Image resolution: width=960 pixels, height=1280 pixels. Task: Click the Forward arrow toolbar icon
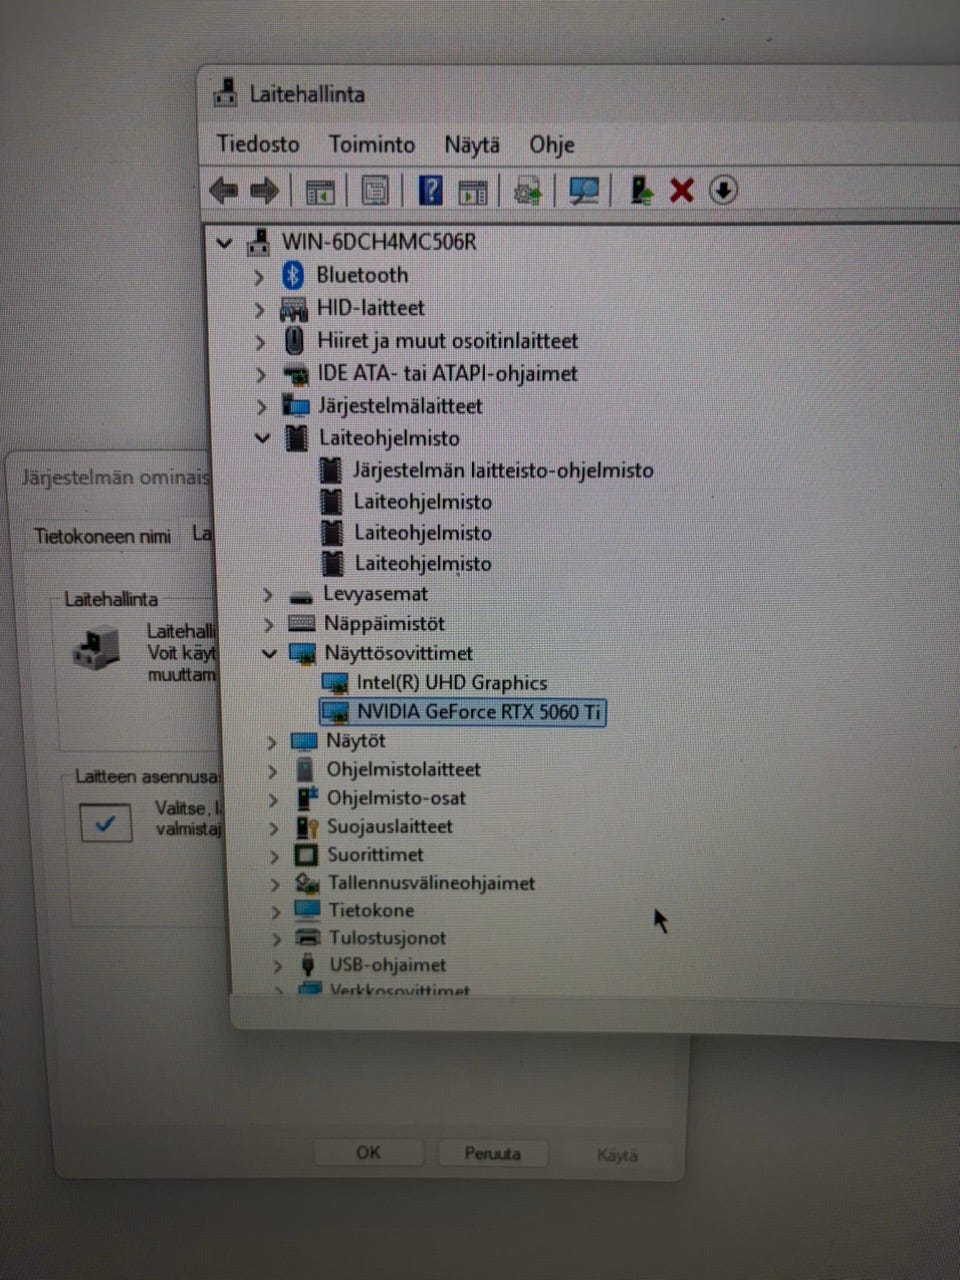[x=265, y=190]
